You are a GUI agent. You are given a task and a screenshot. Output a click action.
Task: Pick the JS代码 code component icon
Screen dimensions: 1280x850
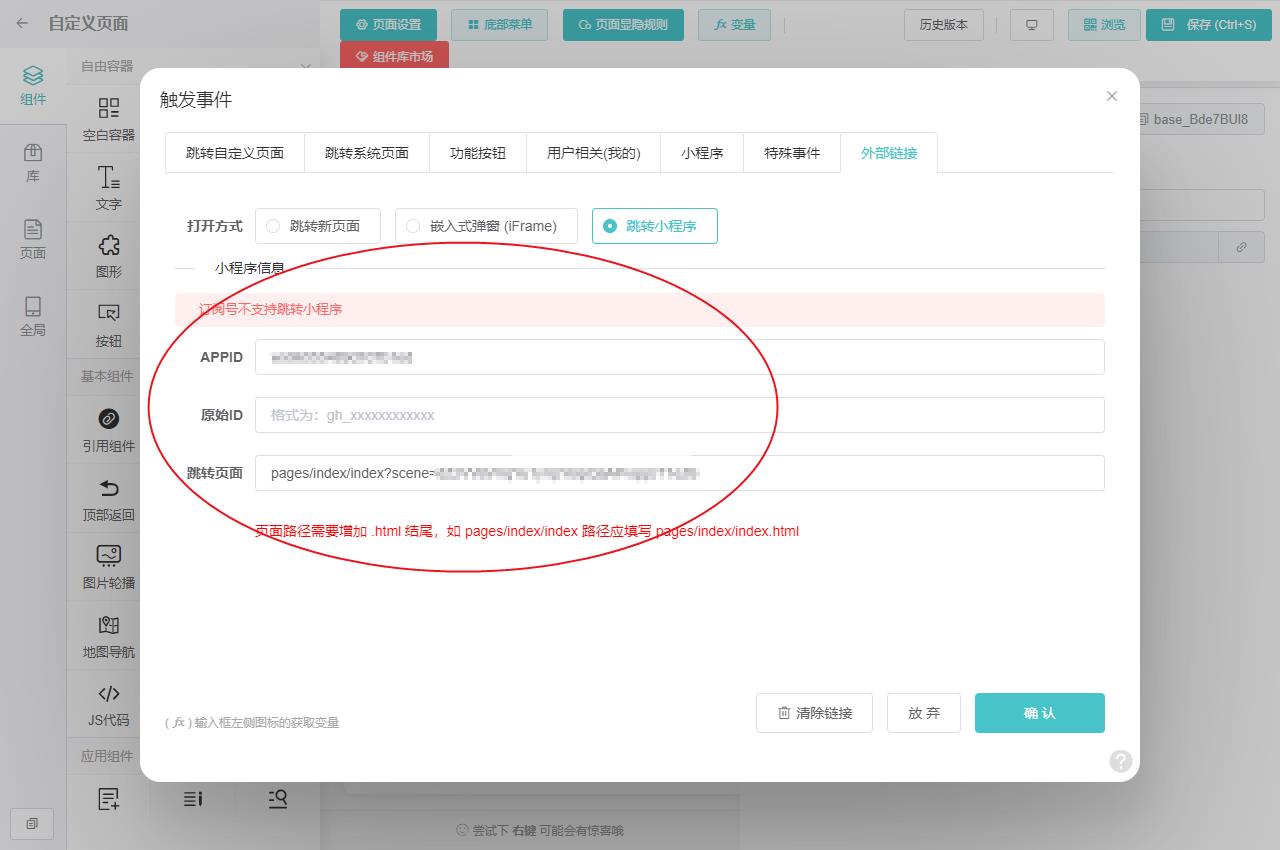click(x=108, y=694)
